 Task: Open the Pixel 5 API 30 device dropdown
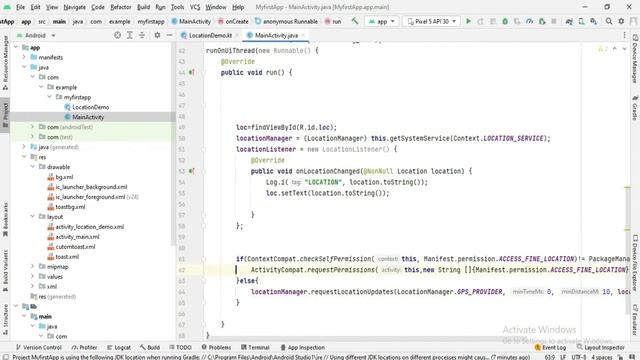tap(431, 21)
